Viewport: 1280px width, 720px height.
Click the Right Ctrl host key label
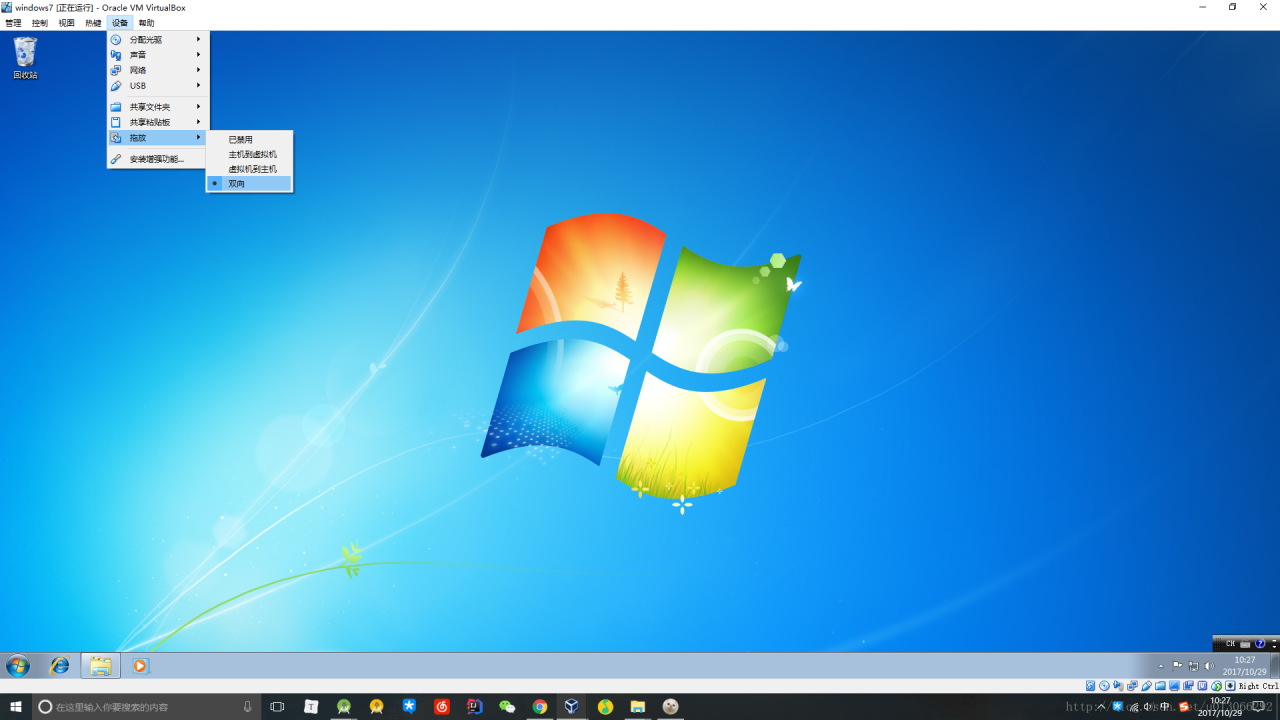[1258, 686]
